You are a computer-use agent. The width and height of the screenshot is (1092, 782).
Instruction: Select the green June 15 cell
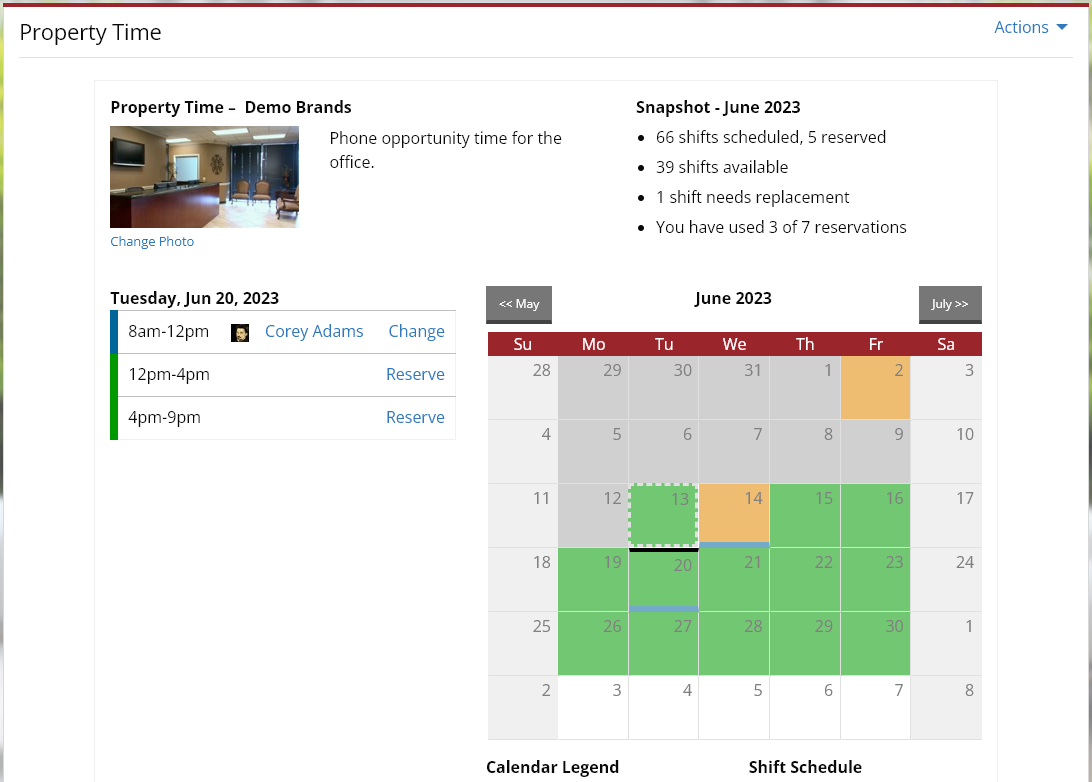coord(805,515)
